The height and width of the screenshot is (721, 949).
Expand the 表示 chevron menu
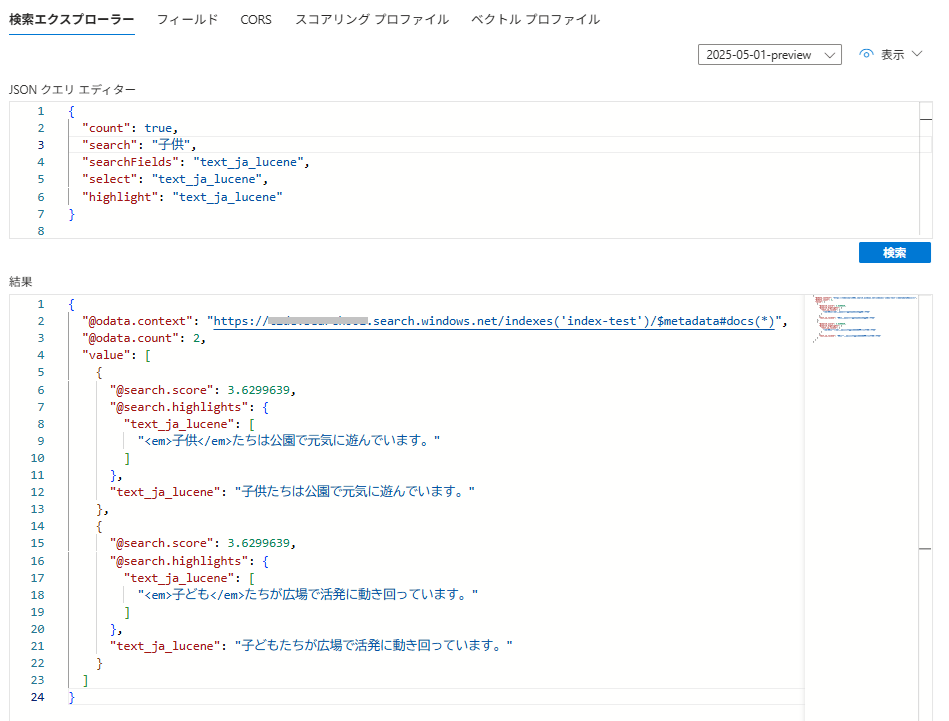pyautogui.click(x=917, y=54)
